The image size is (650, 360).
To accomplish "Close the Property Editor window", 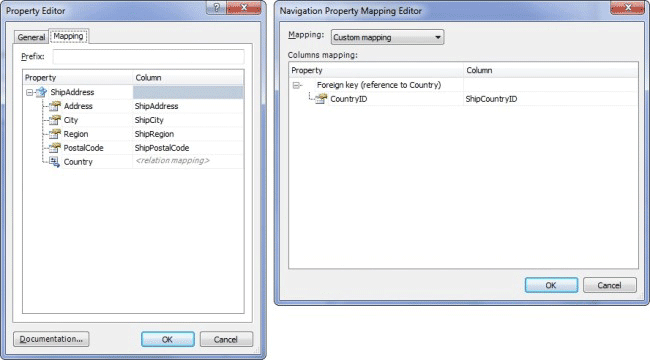I will coord(244,7).
